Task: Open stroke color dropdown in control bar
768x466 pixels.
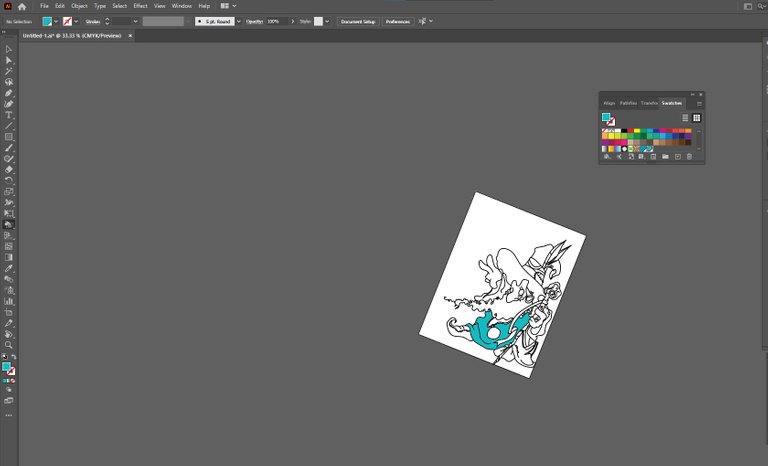Action: coord(76,22)
